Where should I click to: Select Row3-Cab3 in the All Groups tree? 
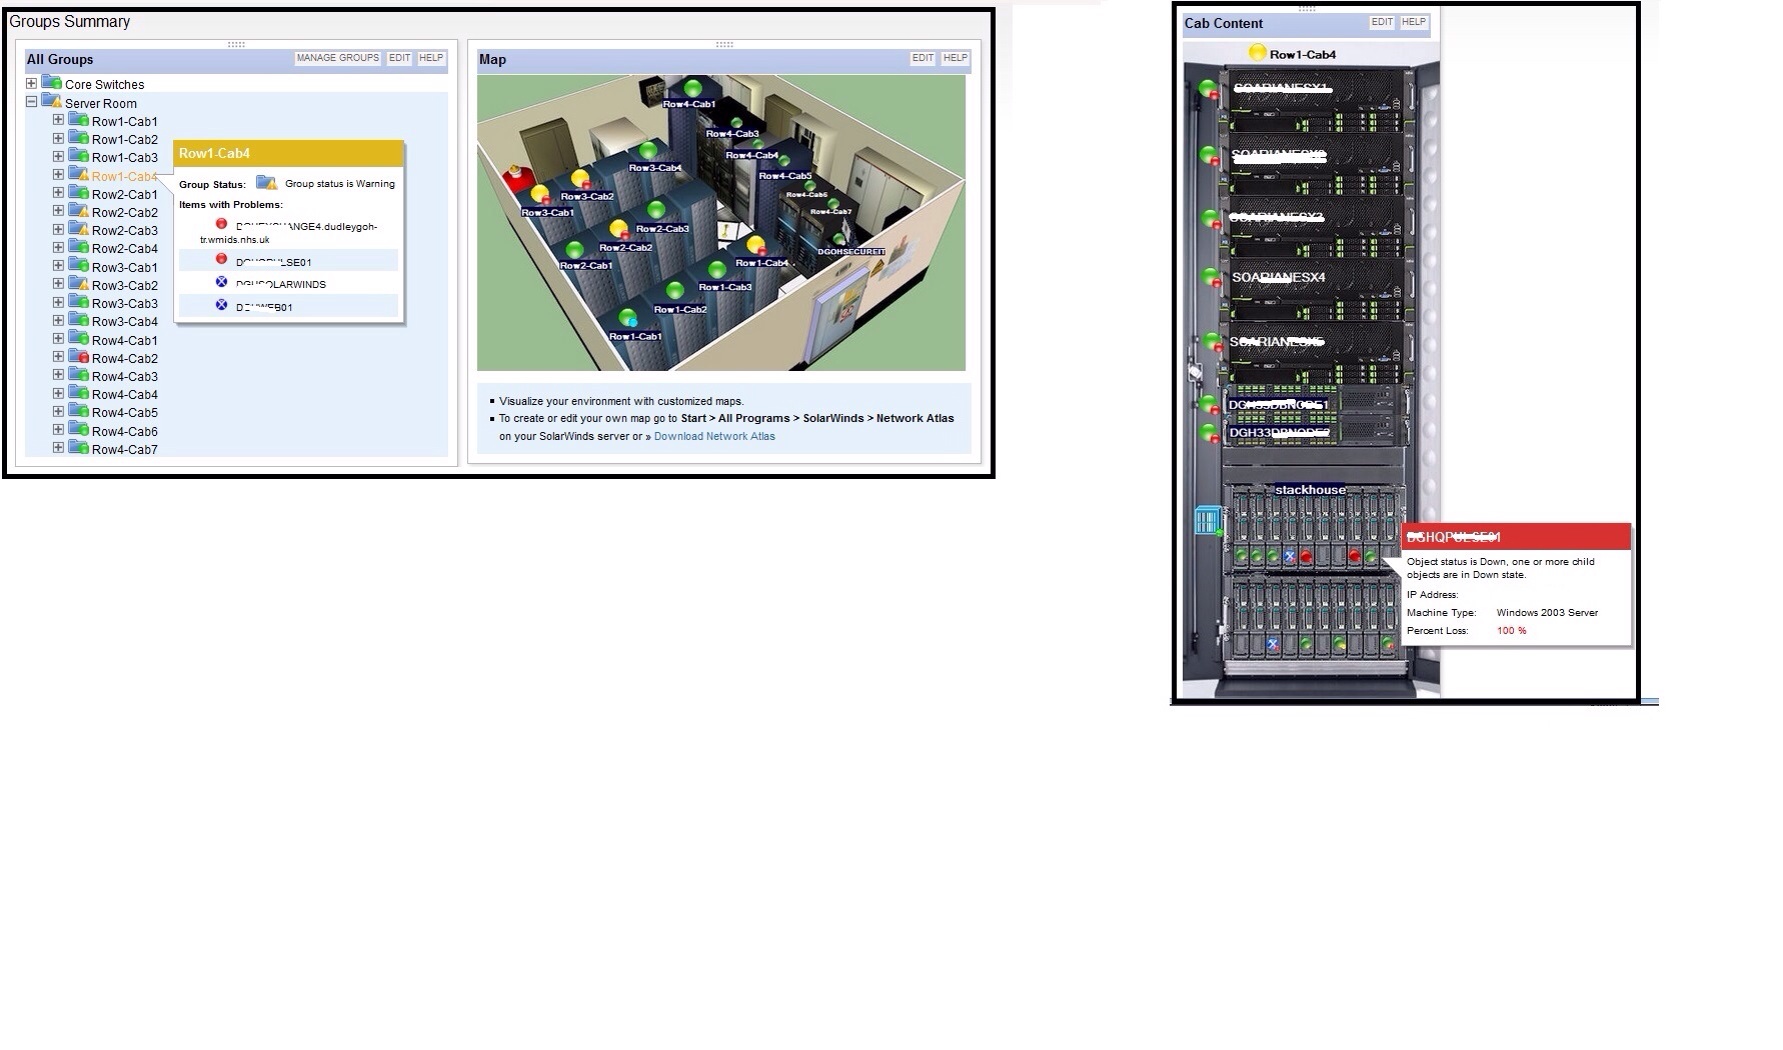click(125, 303)
